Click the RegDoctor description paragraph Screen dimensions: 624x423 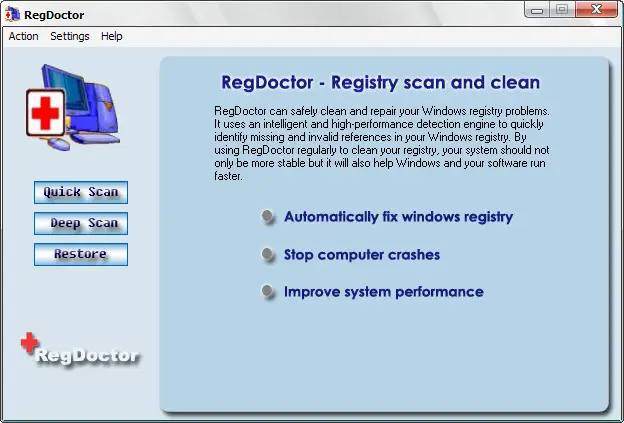(382, 143)
